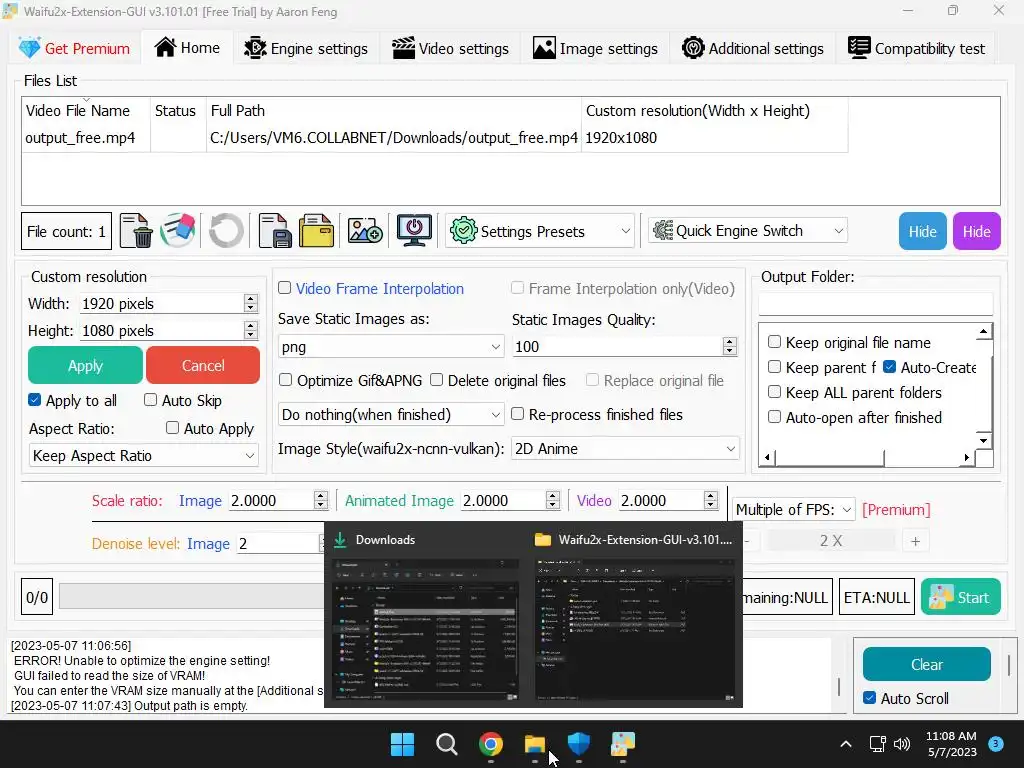Click the Clear log button

[927, 664]
